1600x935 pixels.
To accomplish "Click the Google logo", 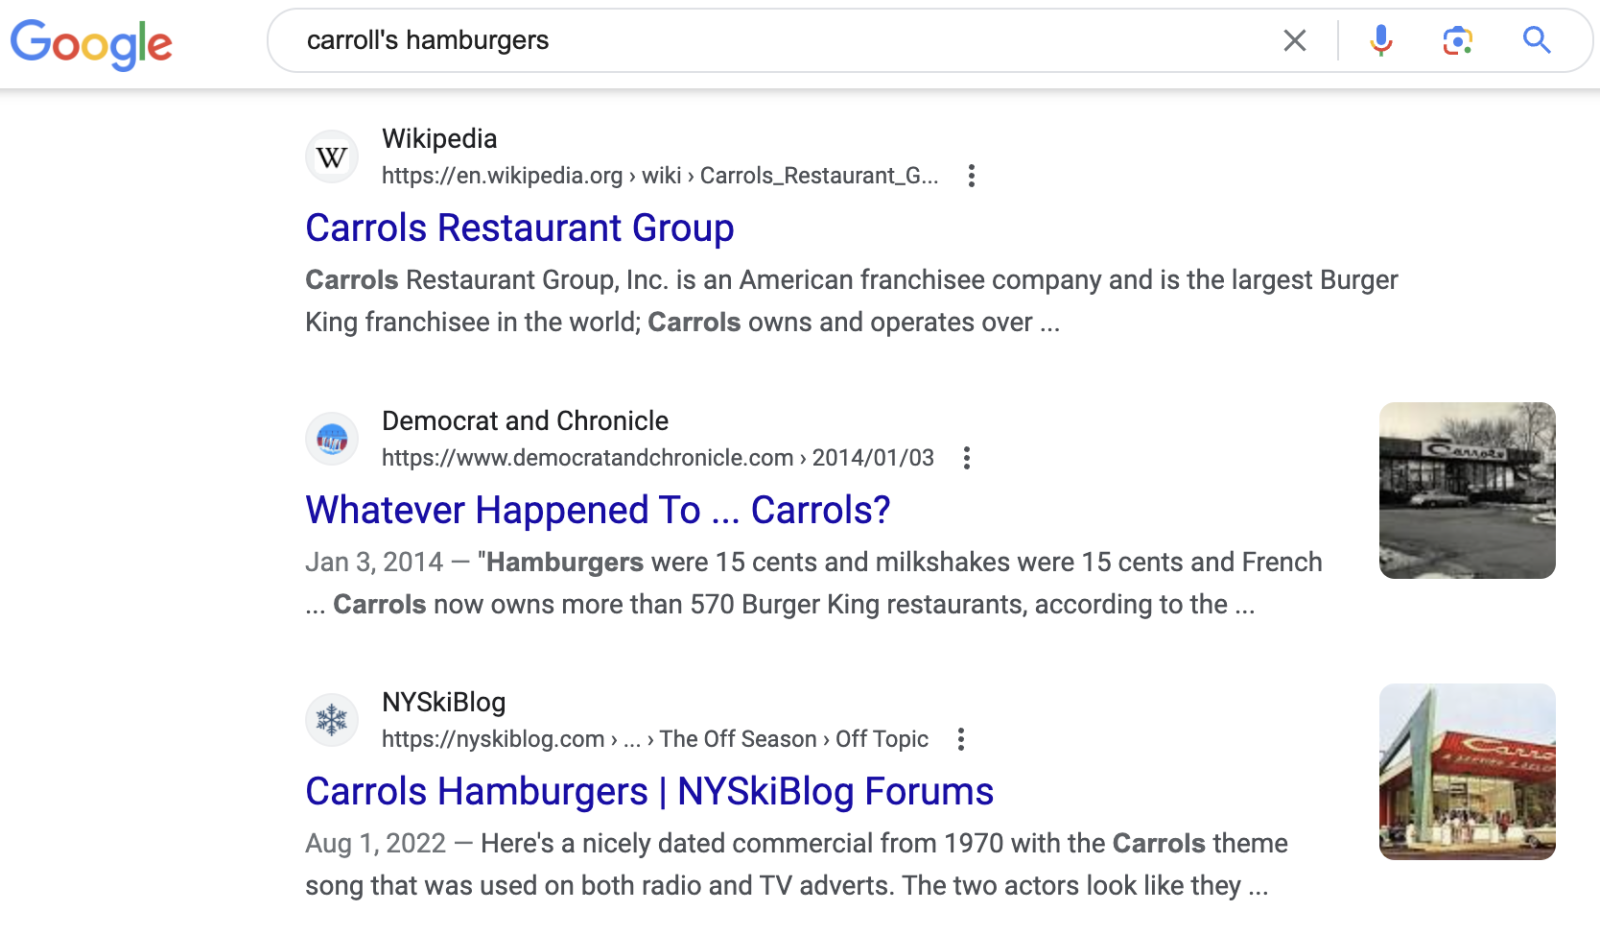I will coord(91,43).
